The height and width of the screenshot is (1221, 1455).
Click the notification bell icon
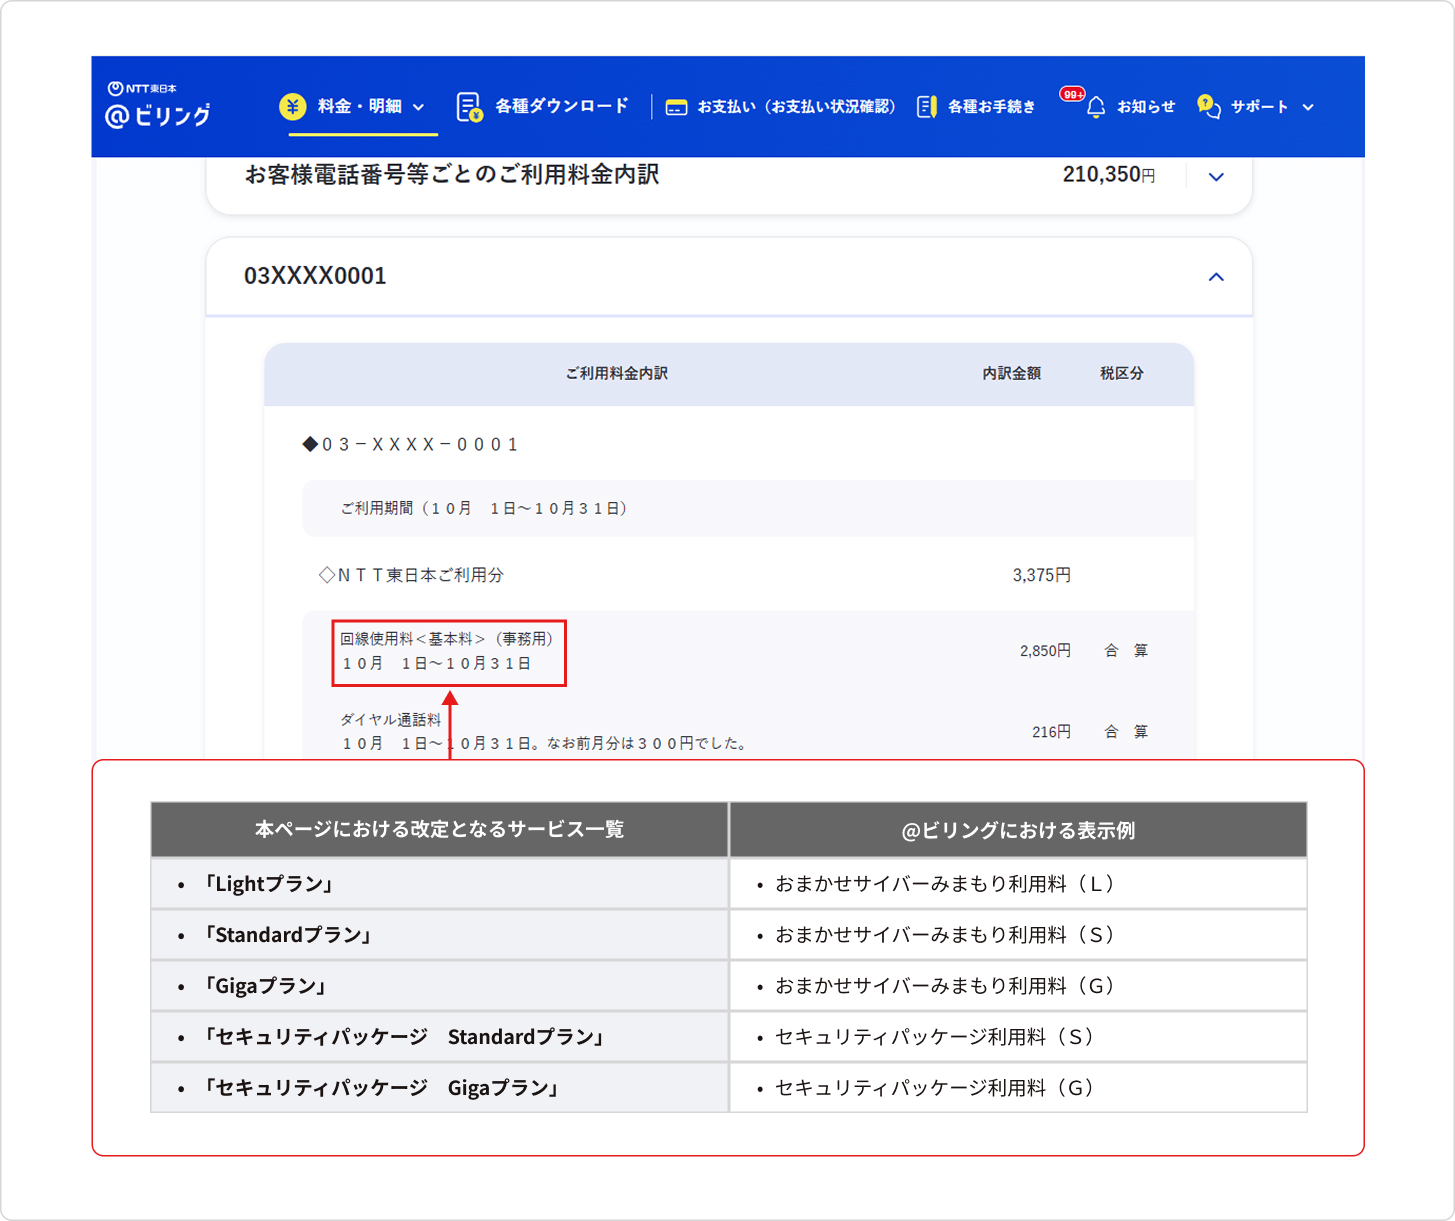1096,107
